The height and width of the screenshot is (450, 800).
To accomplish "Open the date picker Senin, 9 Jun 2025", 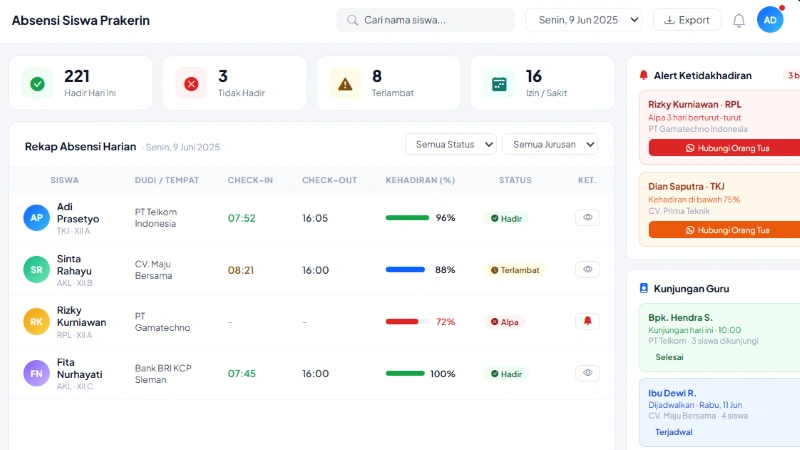I will pos(585,20).
